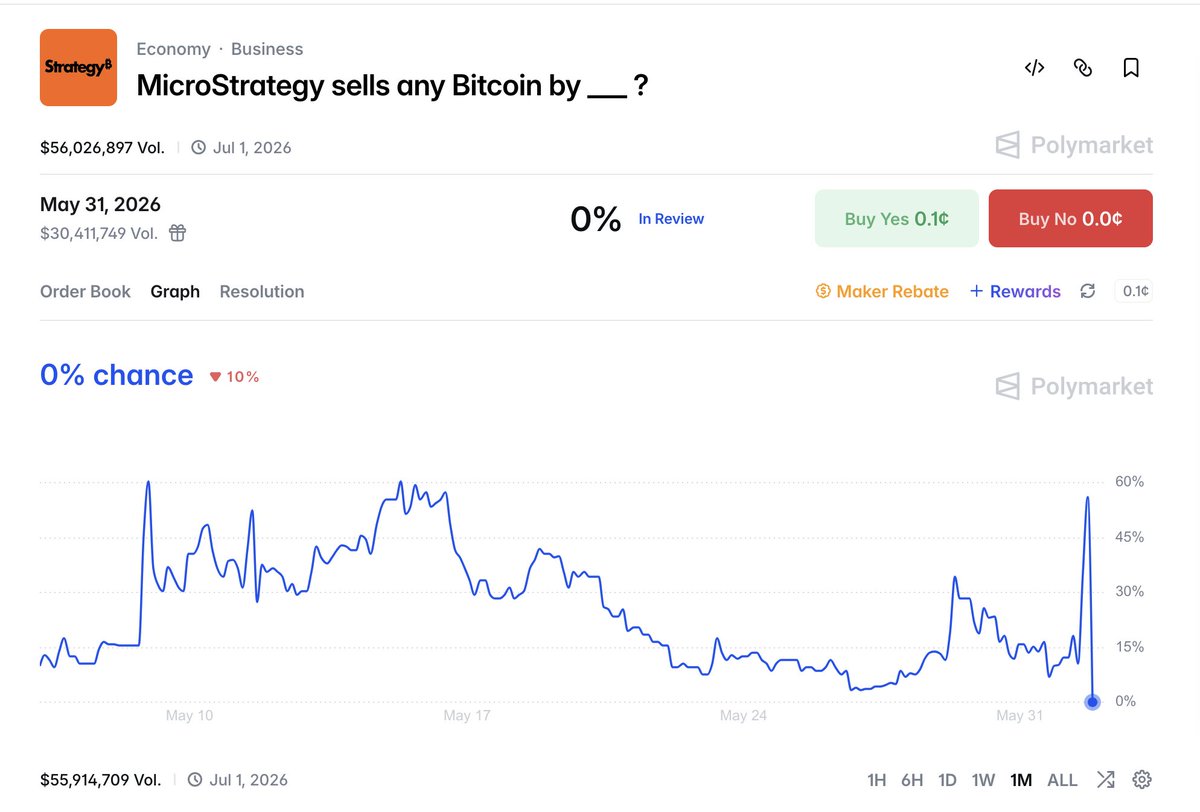Click the Maker Rebate coin icon
This screenshot has width=1200, height=812.
(x=823, y=292)
